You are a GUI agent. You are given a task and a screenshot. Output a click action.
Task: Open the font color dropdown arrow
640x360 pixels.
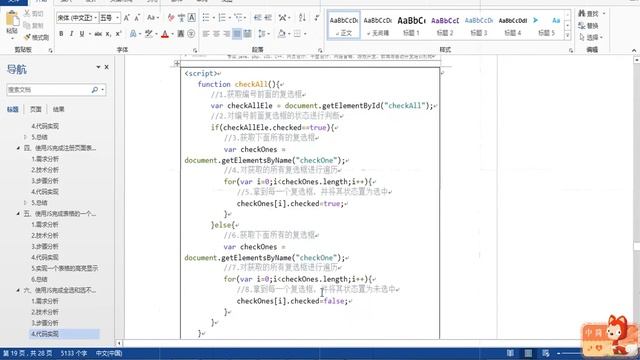tap(173, 34)
